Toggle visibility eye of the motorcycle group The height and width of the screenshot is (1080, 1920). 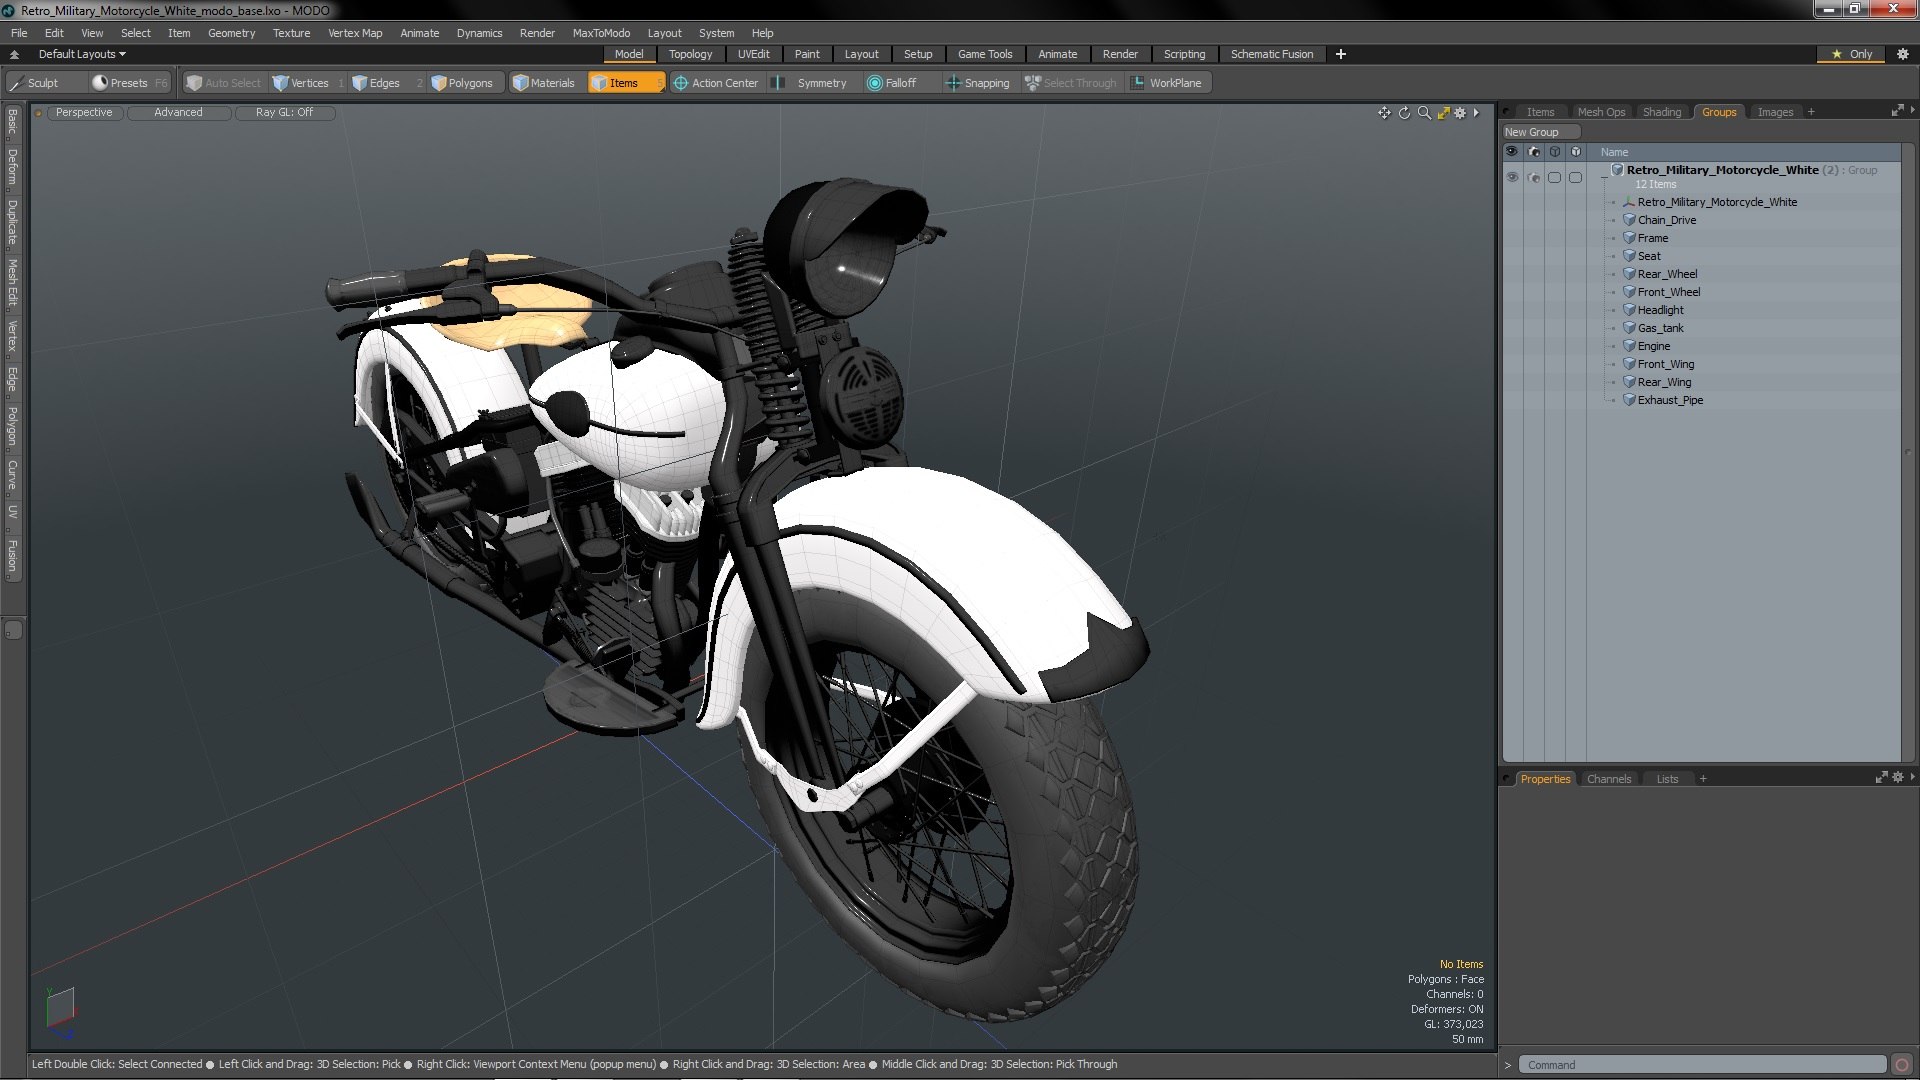click(x=1512, y=177)
